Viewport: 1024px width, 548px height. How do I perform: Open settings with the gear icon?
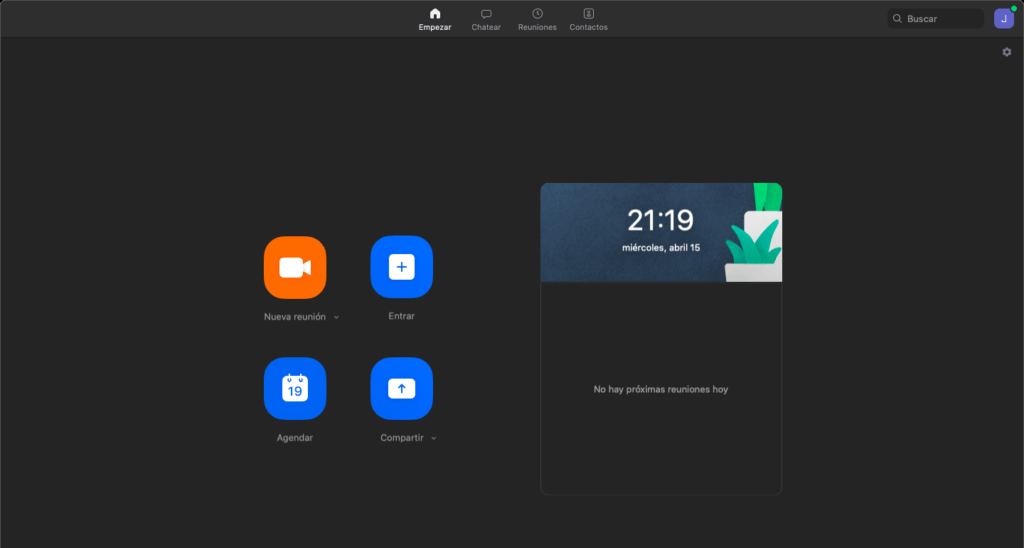1007,52
